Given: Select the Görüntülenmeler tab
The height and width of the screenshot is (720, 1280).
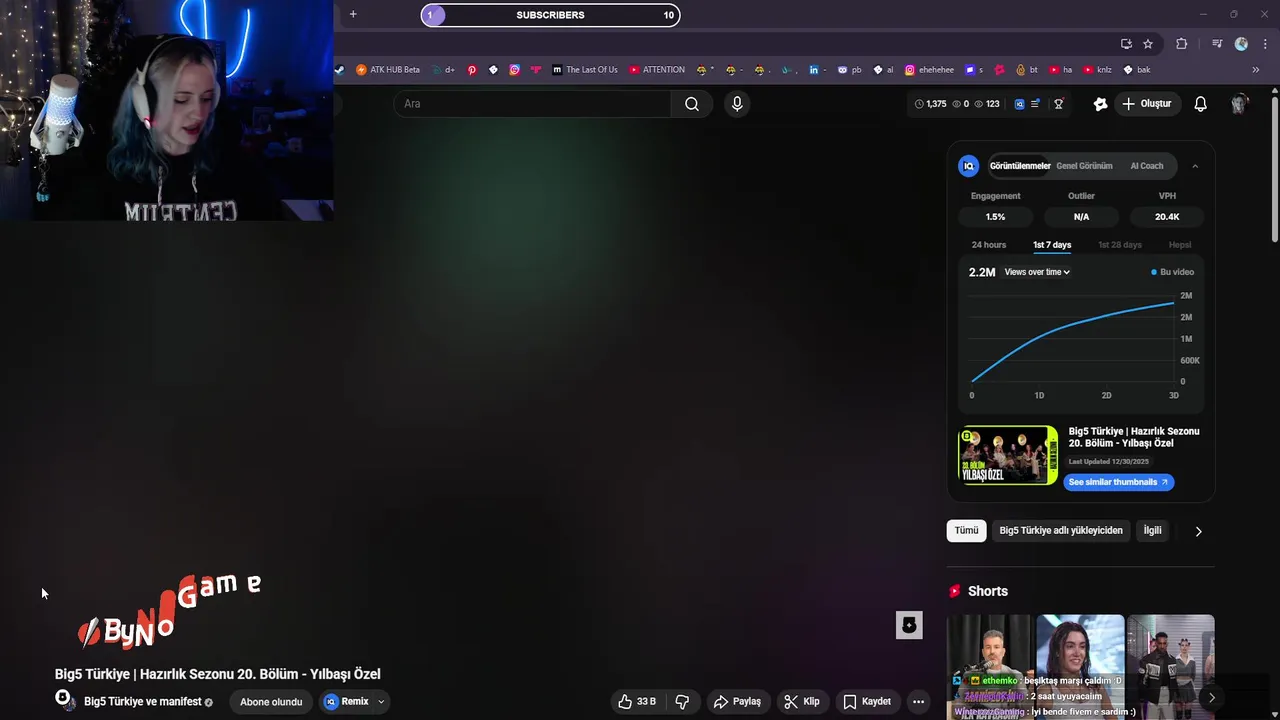Looking at the screenshot, I should click(1020, 166).
